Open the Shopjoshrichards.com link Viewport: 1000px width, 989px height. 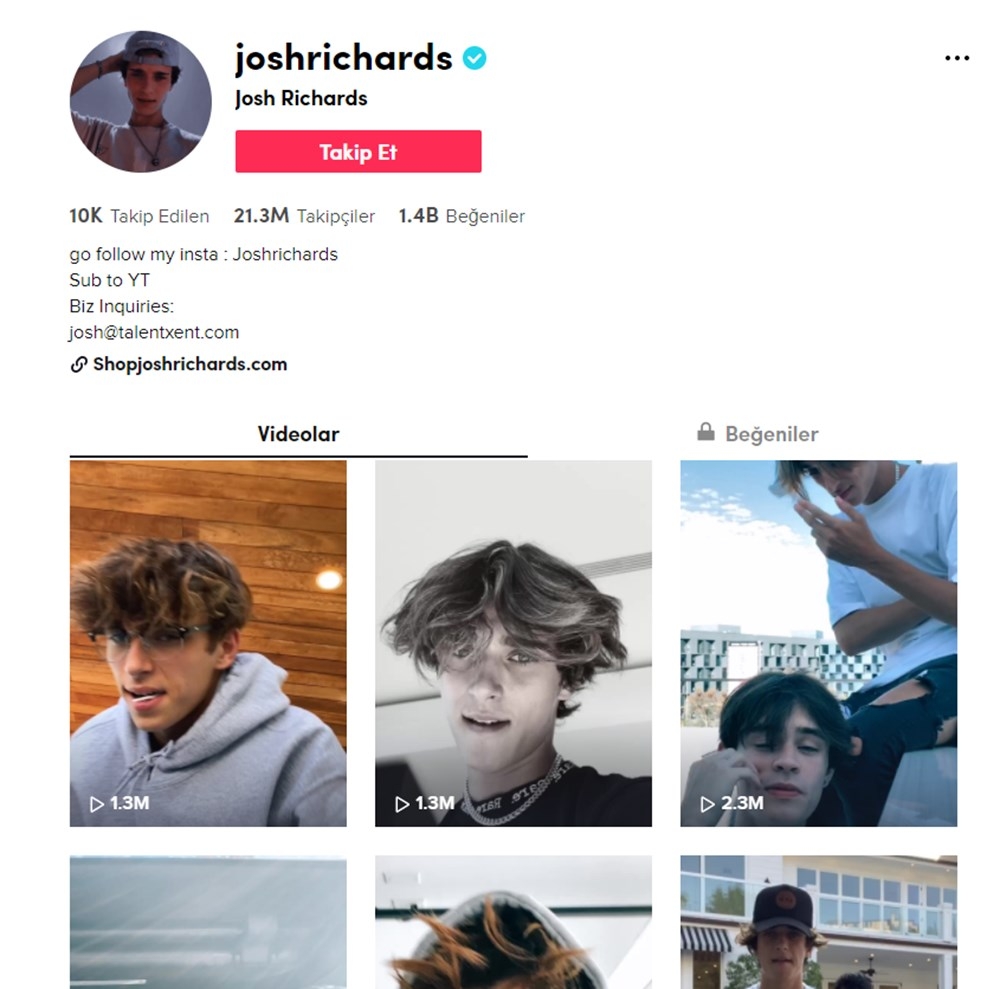(190, 364)
